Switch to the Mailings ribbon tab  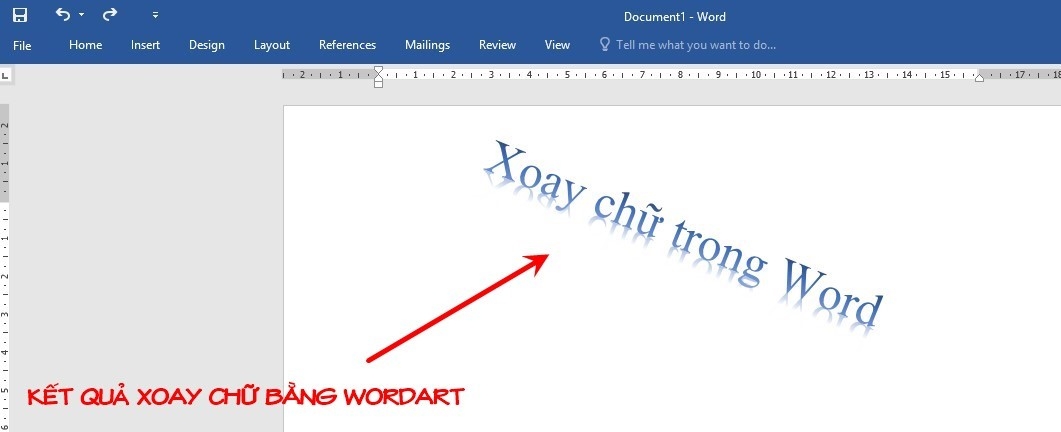click(x=427, y=45)
